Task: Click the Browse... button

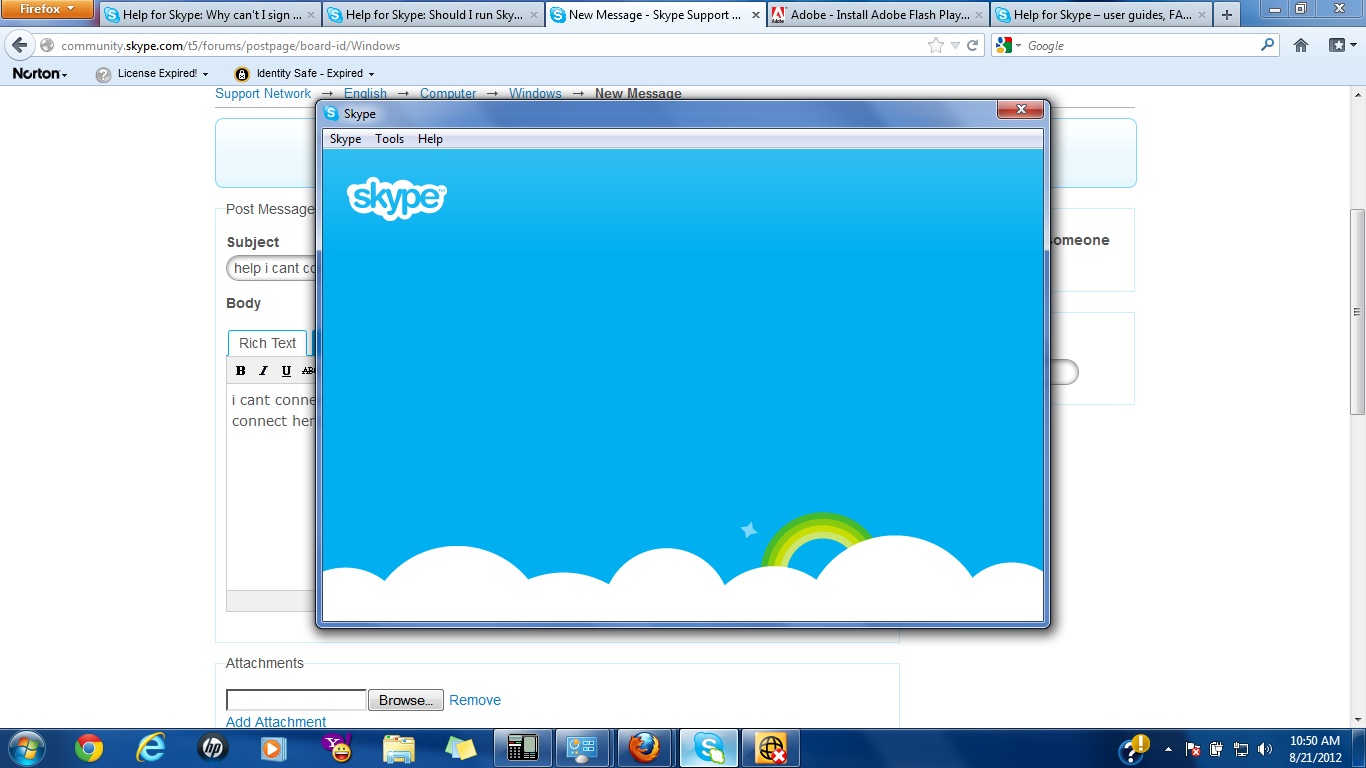Action: 405,700
